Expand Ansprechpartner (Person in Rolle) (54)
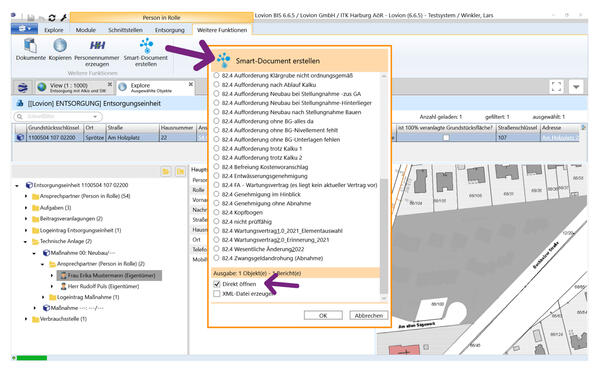This screenshot has width=600, height=372. (x=26, y=196)
